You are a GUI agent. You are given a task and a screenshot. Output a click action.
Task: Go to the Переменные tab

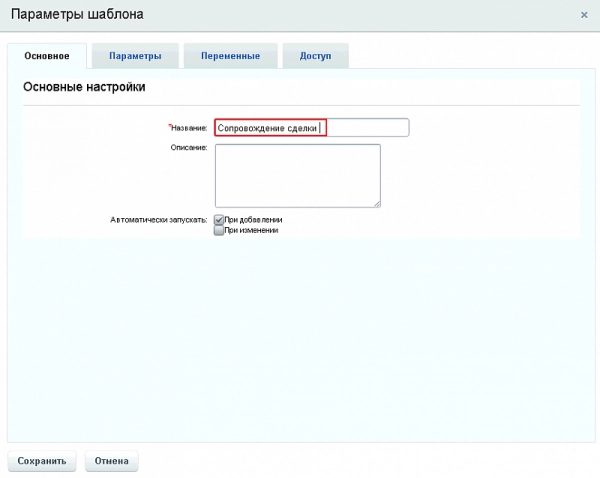(x=229, y=56)
